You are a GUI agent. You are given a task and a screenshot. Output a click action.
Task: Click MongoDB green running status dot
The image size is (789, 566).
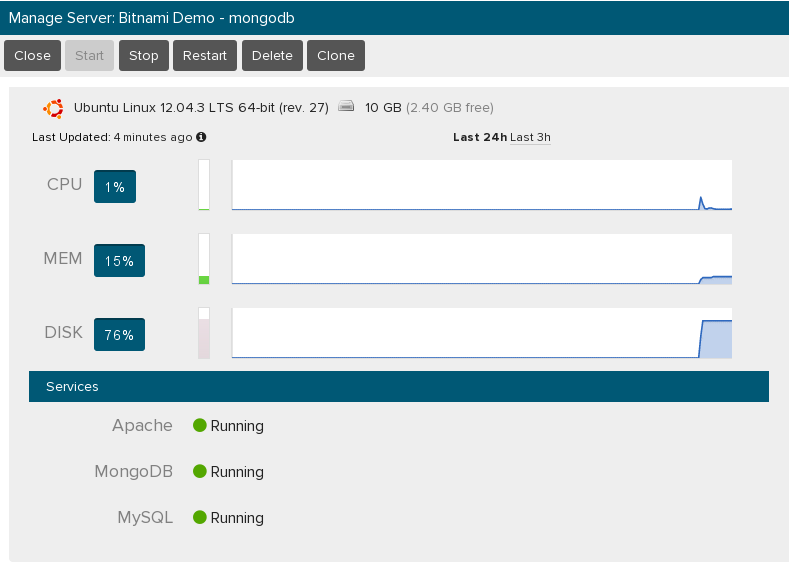(x=200, y=471)
